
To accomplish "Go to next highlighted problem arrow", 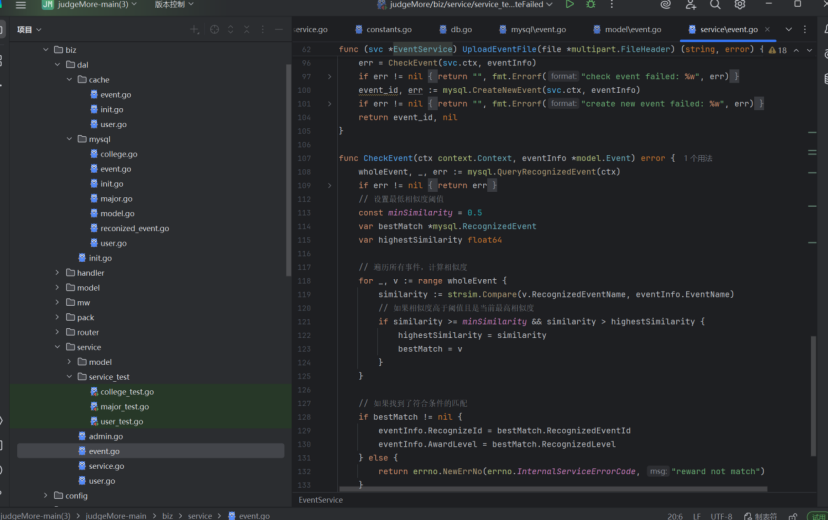I will coord(810,50).
